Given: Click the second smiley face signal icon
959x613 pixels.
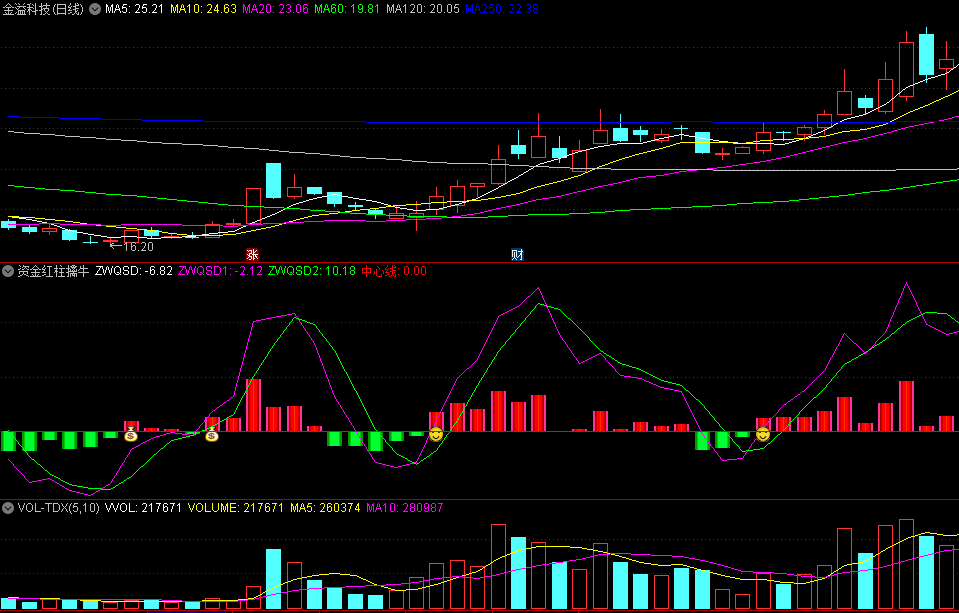Looking at the screenshot, I should (763, 435).
